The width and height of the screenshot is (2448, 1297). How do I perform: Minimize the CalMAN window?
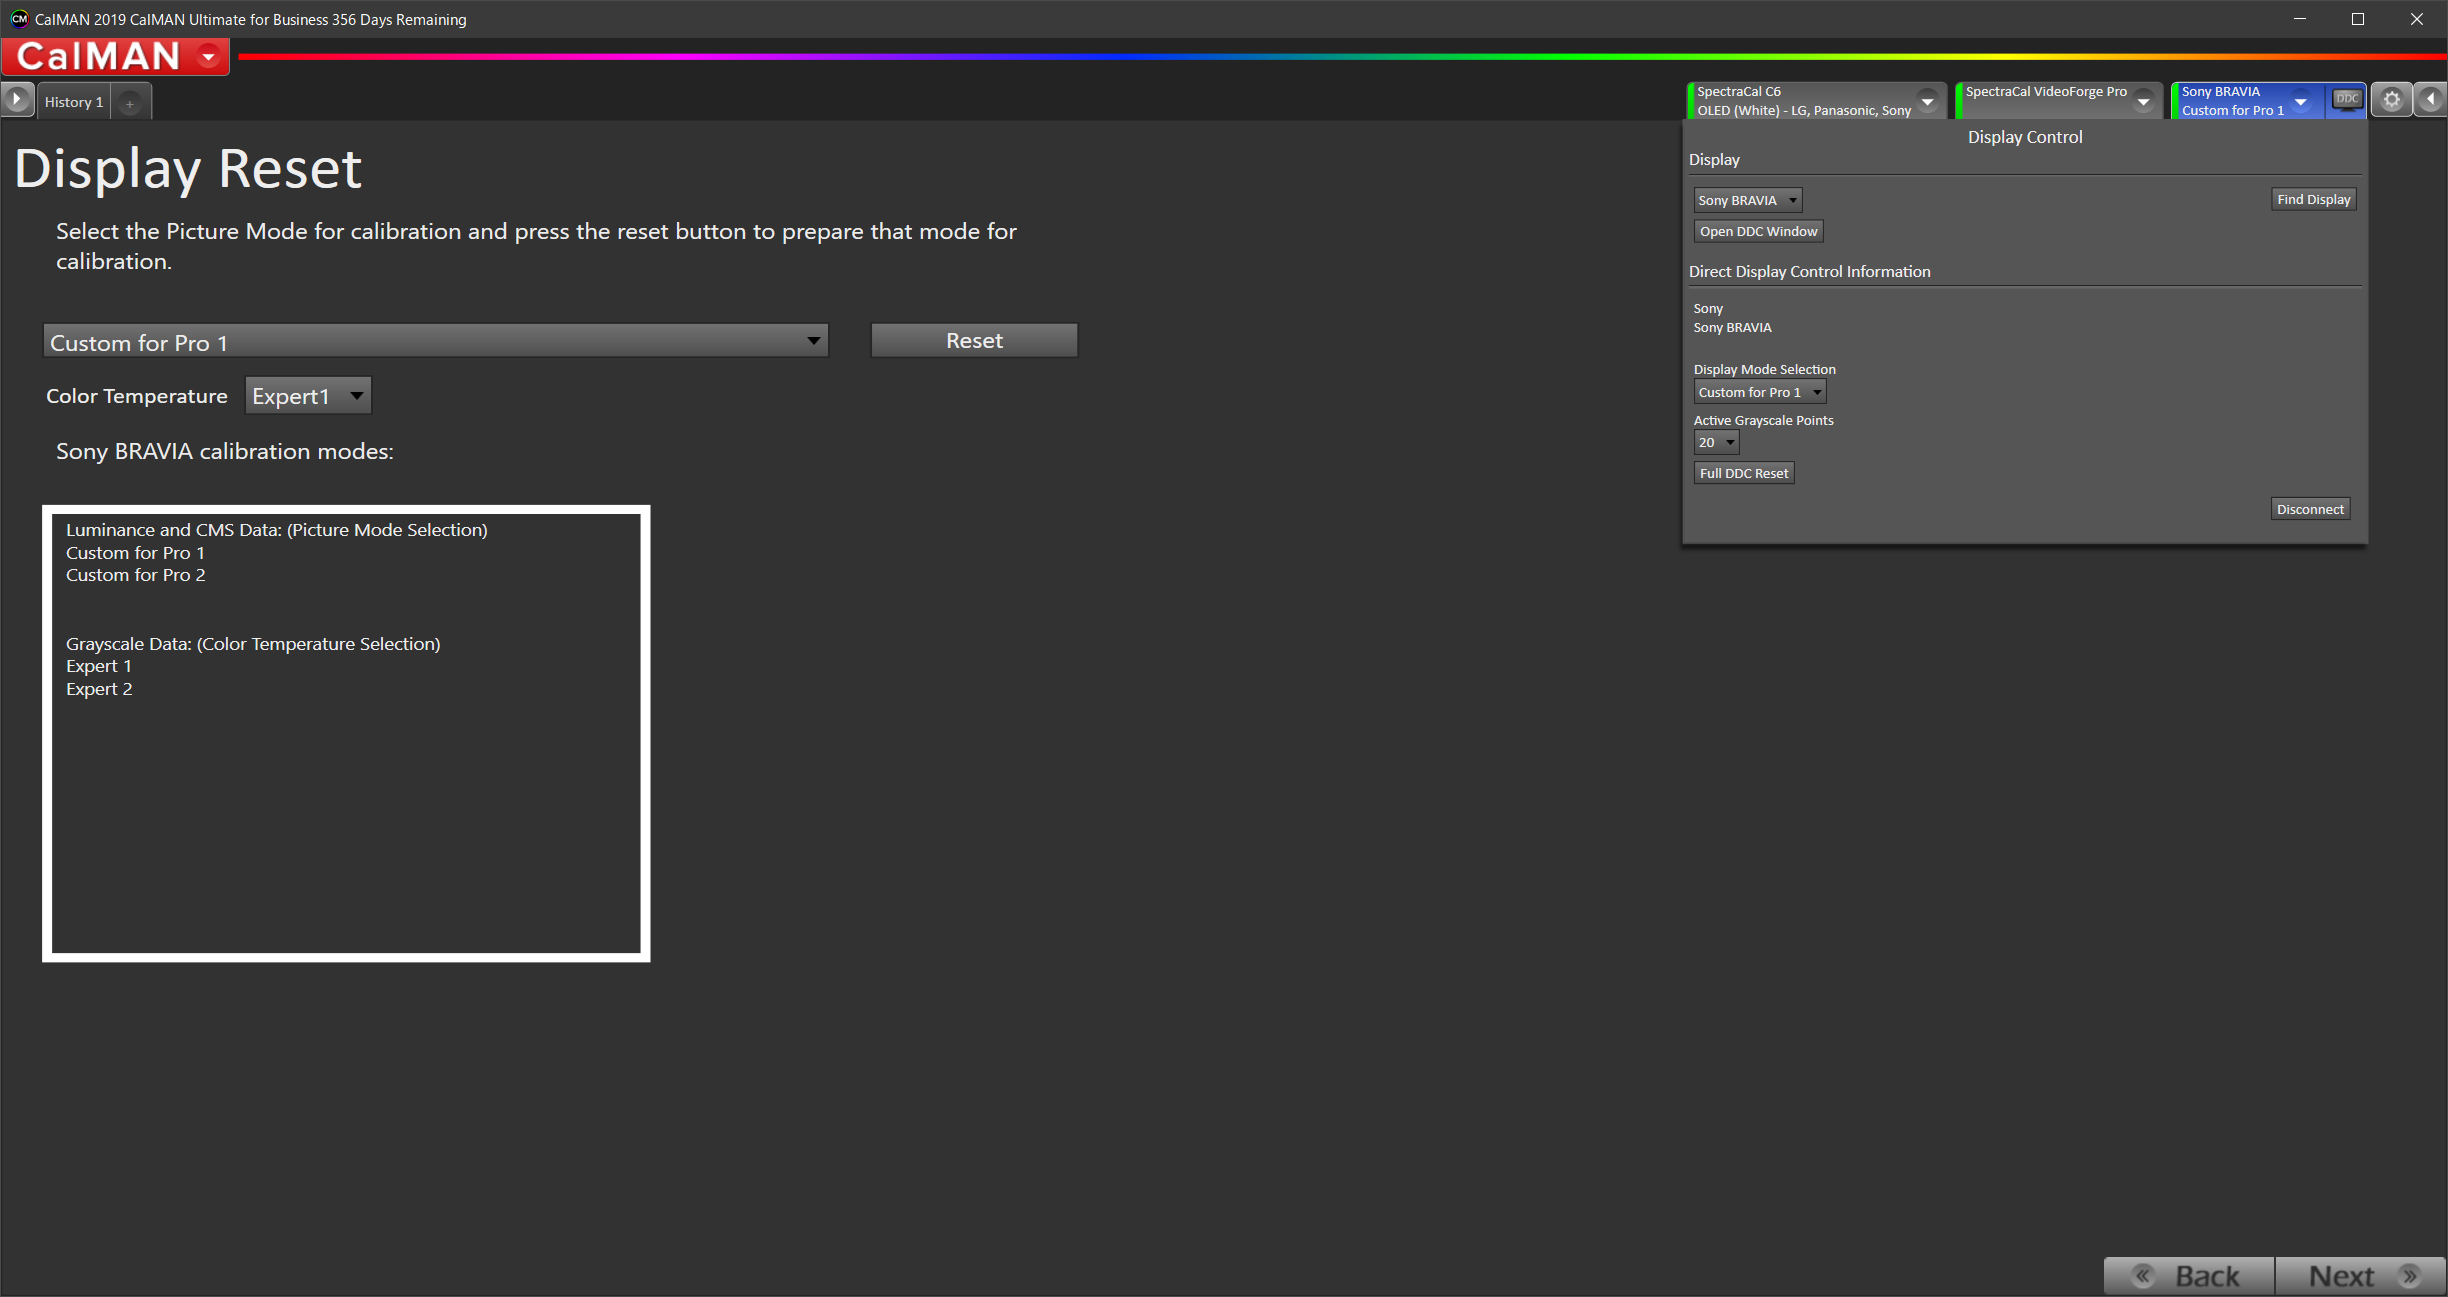click(2299, 19)
